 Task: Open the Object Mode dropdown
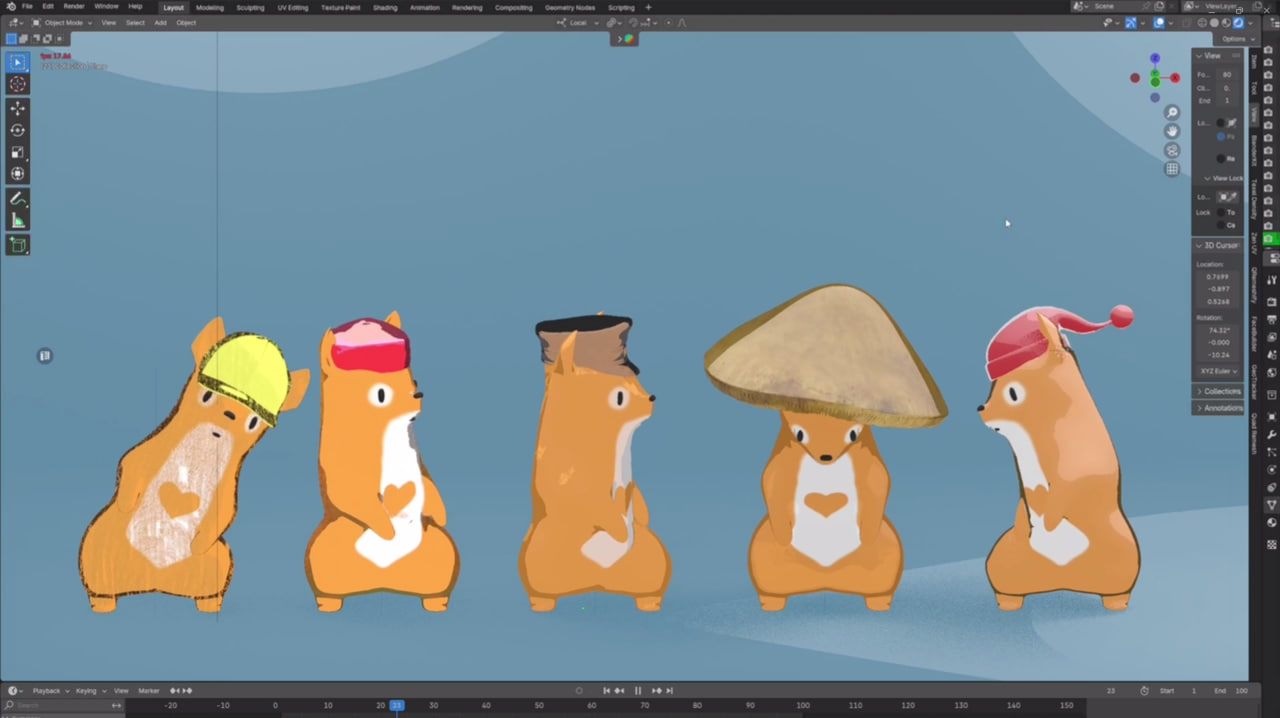[x=62, y=22]
